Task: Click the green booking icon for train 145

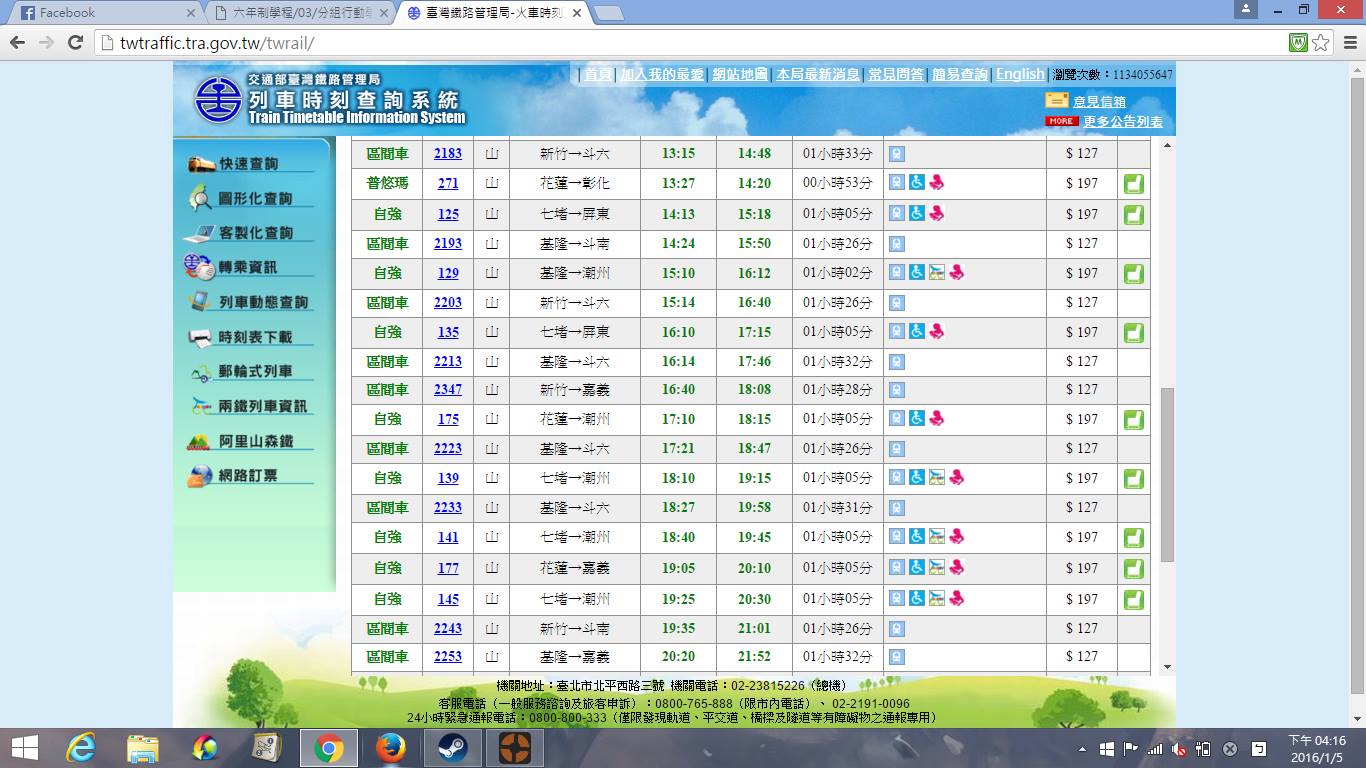Action: click(x=1133, y=600)
